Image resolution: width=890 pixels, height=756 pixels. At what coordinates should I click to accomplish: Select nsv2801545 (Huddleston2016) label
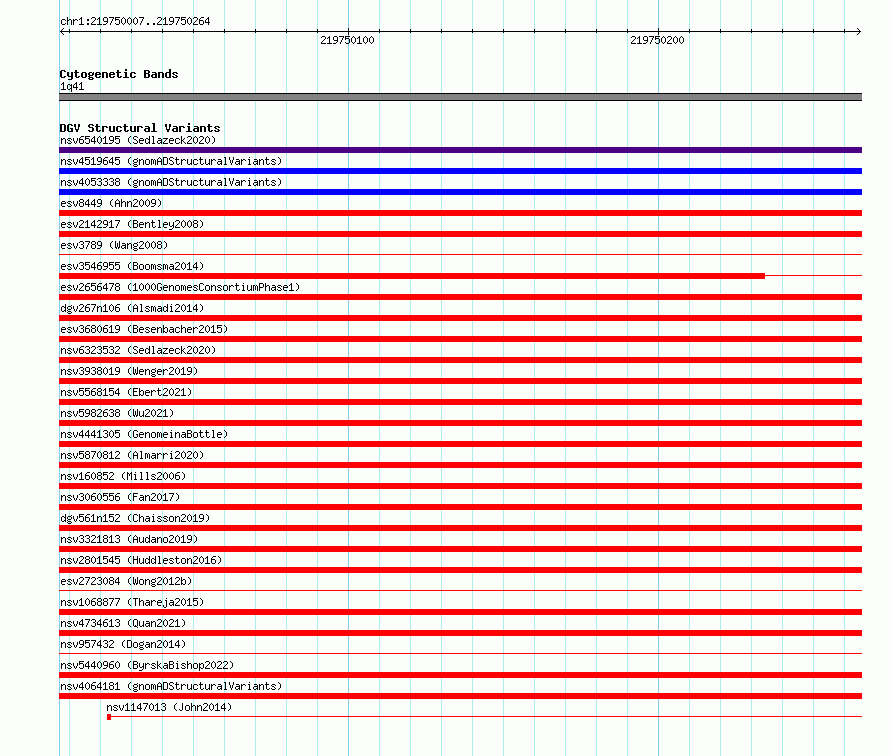141,560
